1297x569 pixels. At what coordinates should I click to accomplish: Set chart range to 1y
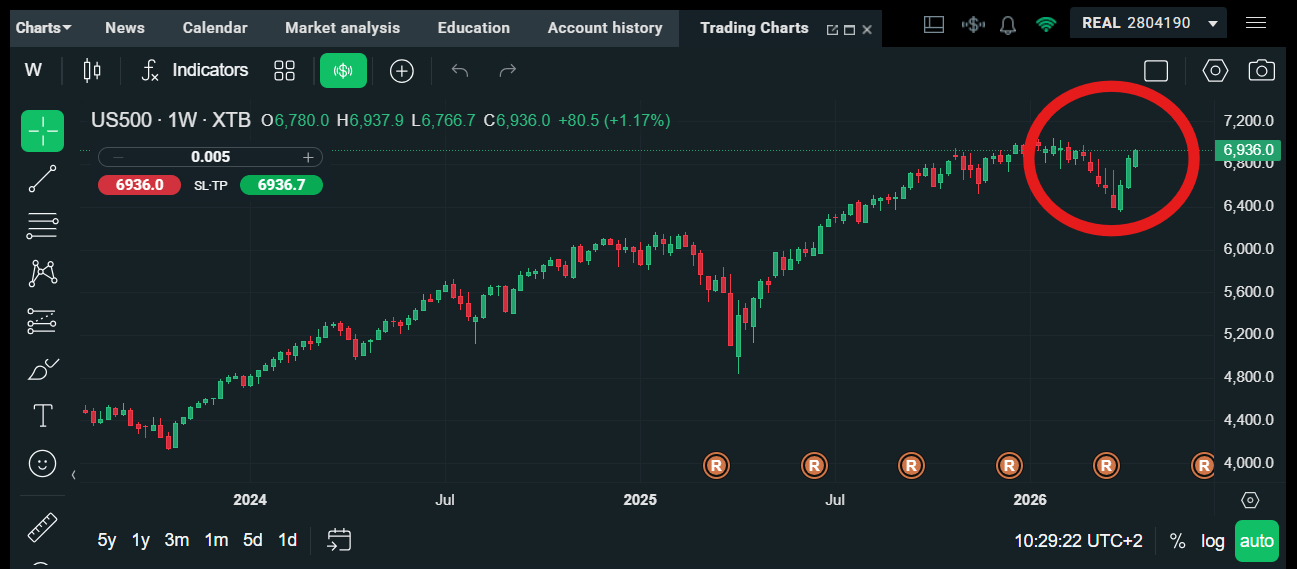[141, 540]
